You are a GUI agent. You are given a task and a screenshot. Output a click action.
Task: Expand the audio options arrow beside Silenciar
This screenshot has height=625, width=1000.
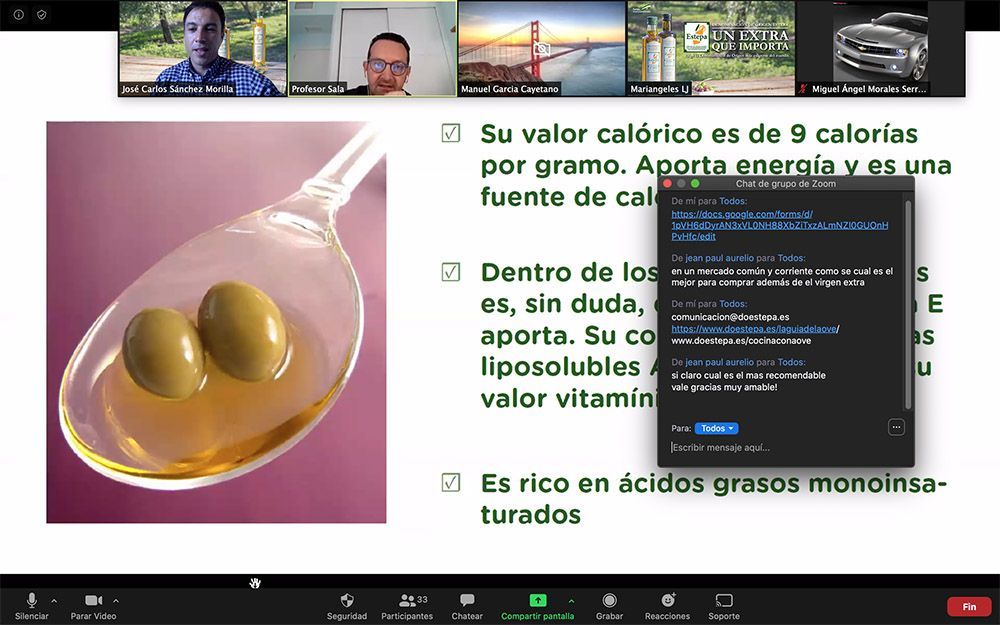point(54,601)
